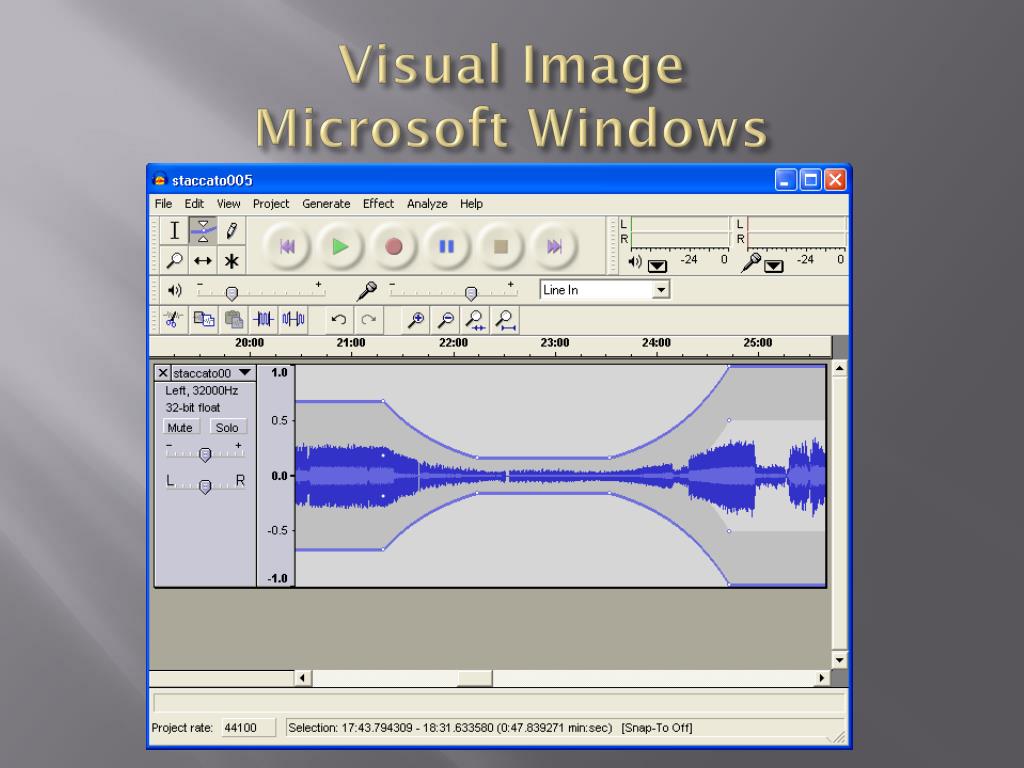1024x768 pixels.
Task: Click the Selection time text in status bar
Action: [451, 728]
